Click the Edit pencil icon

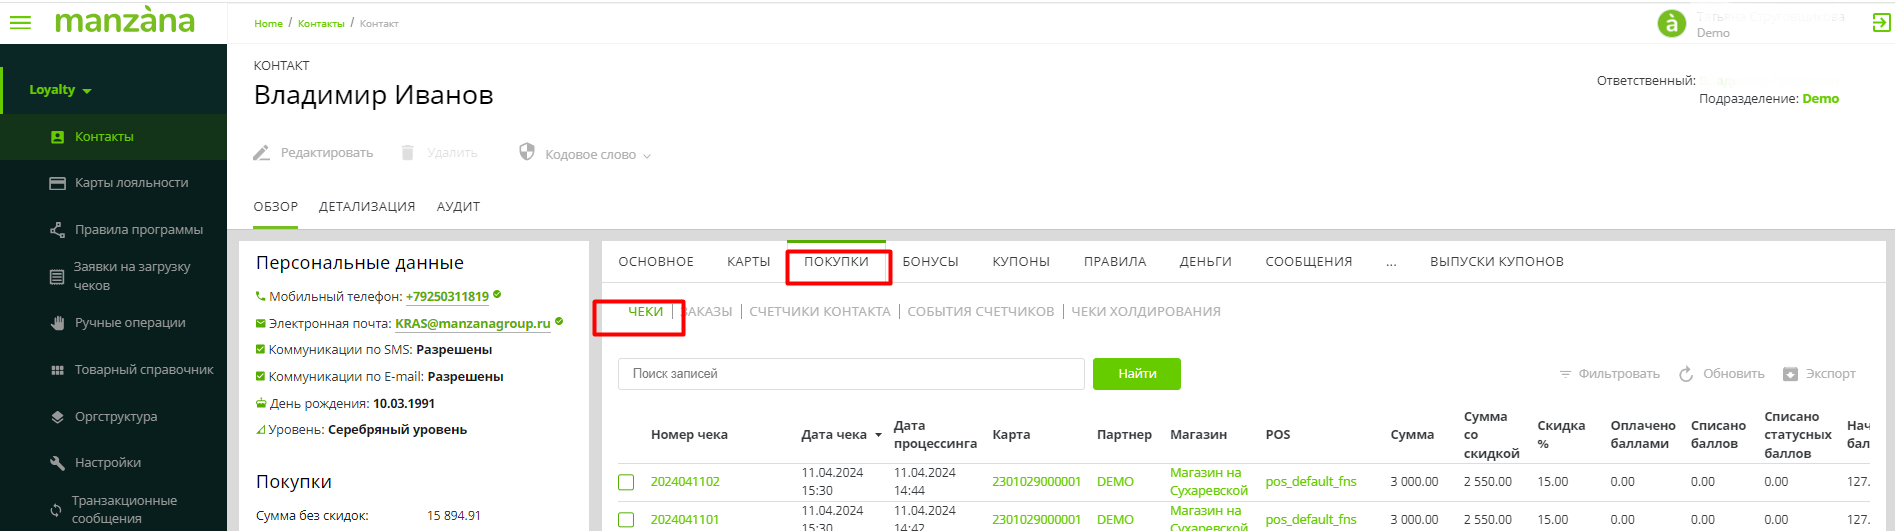click(262, 153)
